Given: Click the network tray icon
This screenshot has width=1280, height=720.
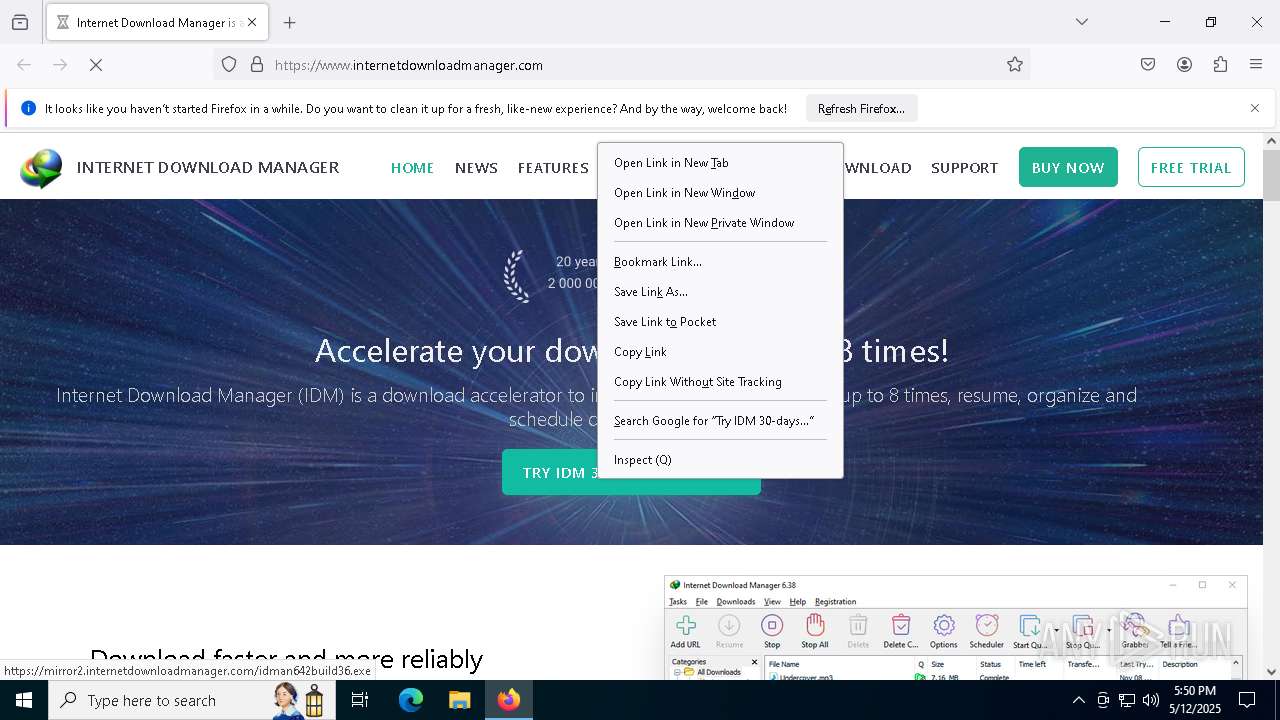Looking at the screenshot, I should point(1127,700).
